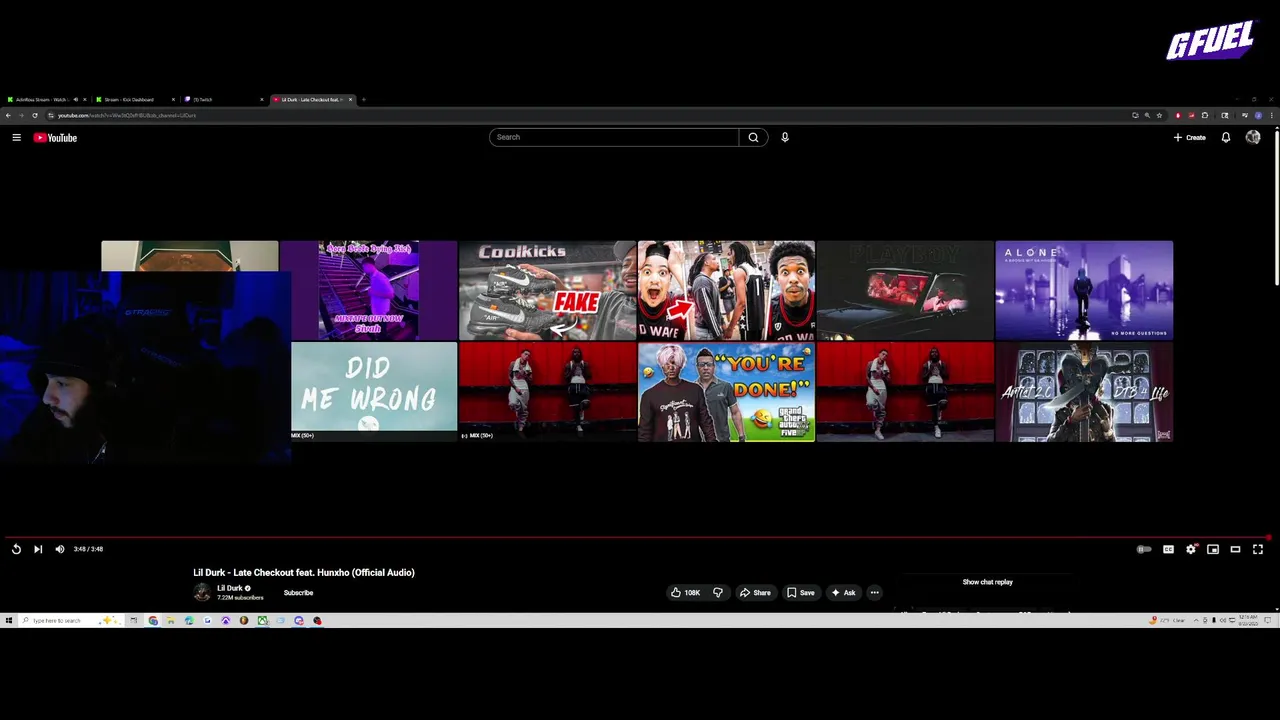The width and height of the screenshot is (1280, 720).
Task: Submit search with magnifier button
Action: 753,137
